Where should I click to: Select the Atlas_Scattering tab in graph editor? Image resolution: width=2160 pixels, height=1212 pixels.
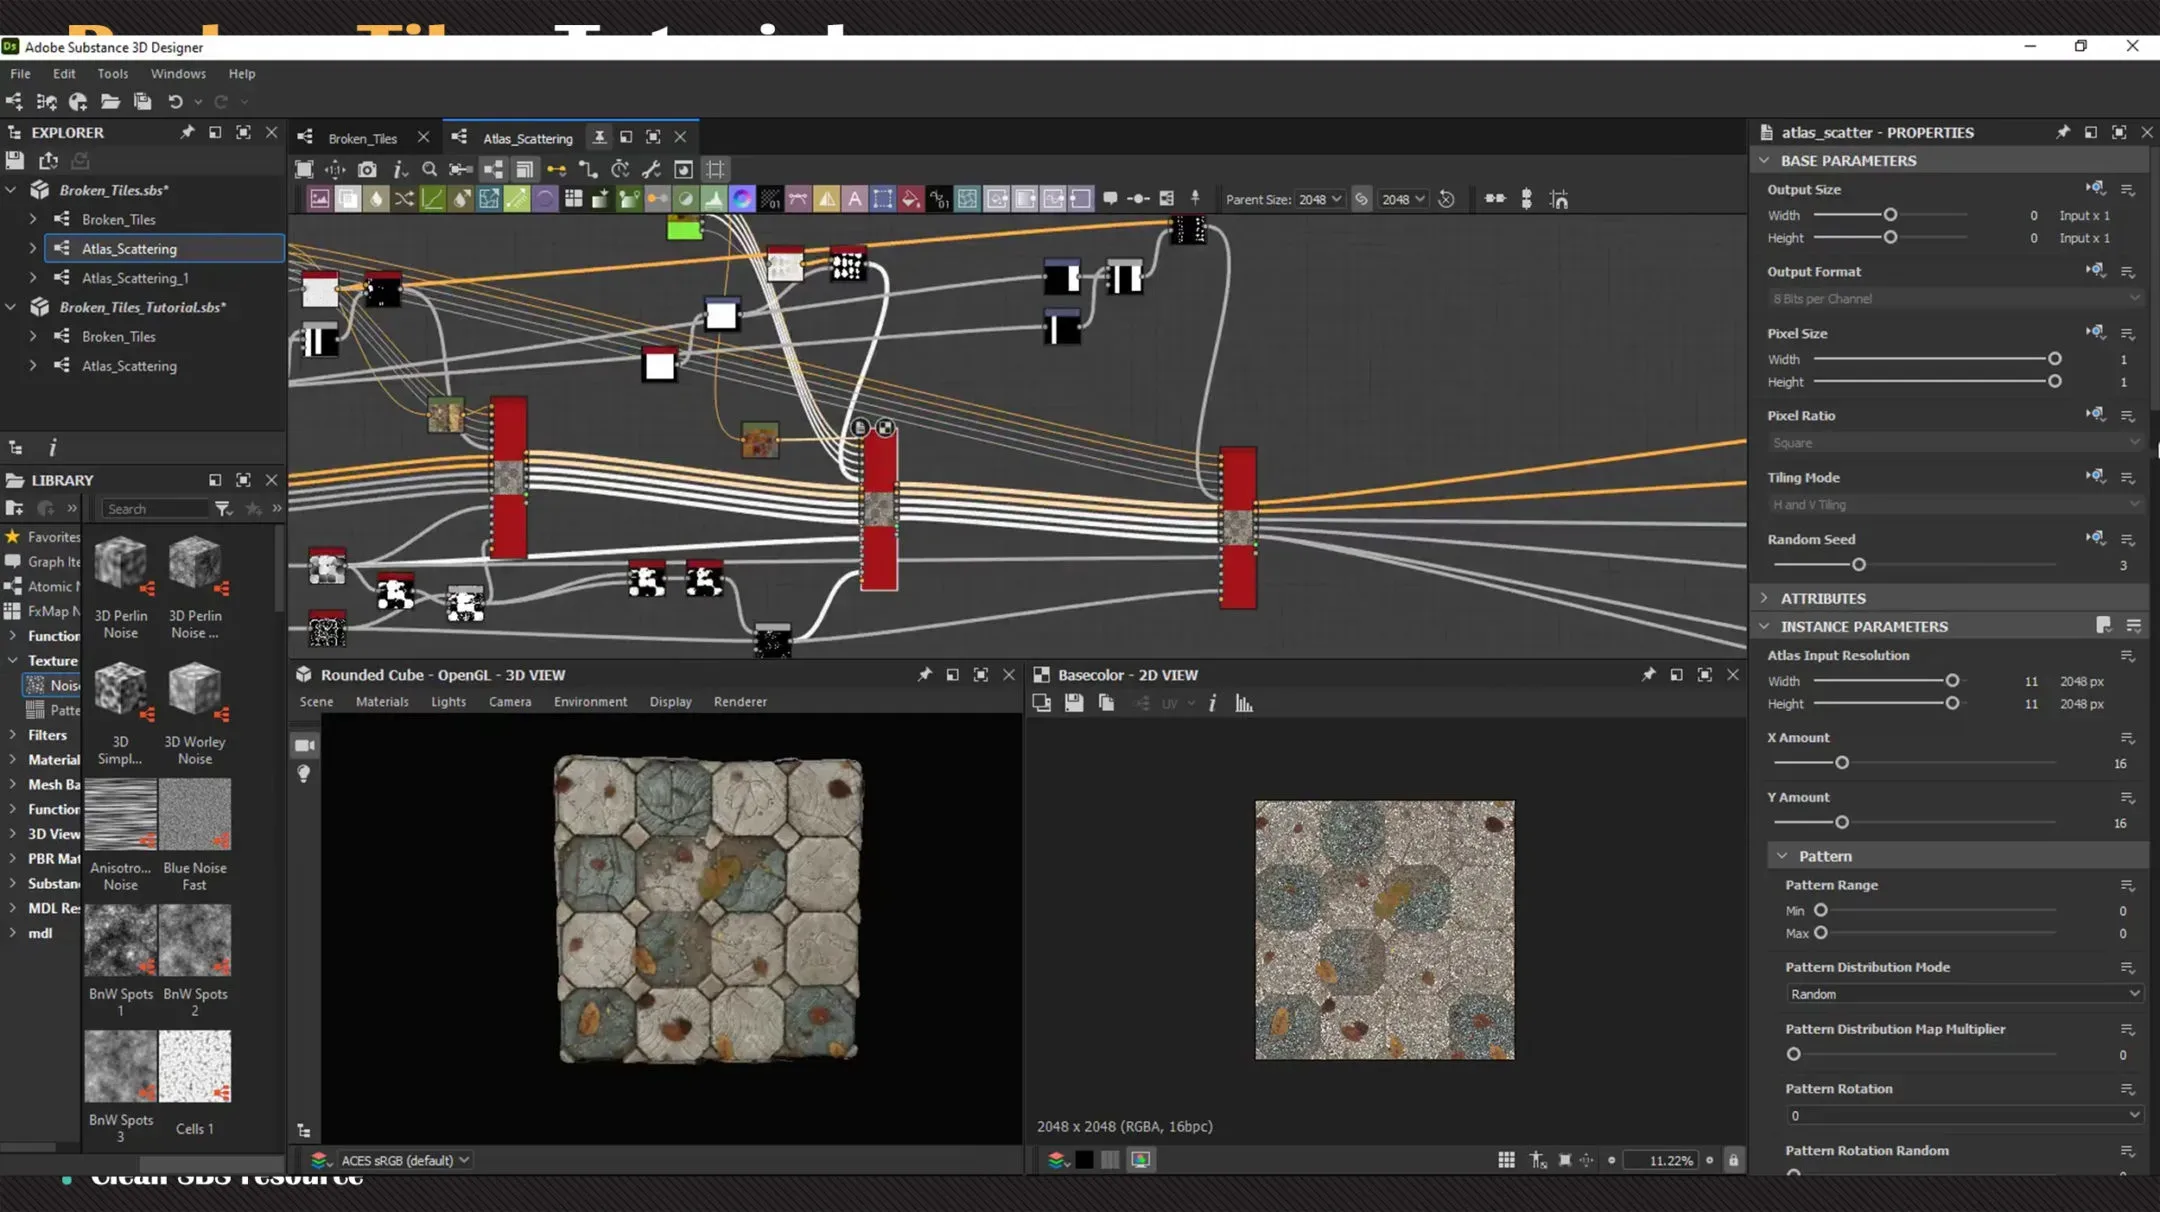click(525, 136)
